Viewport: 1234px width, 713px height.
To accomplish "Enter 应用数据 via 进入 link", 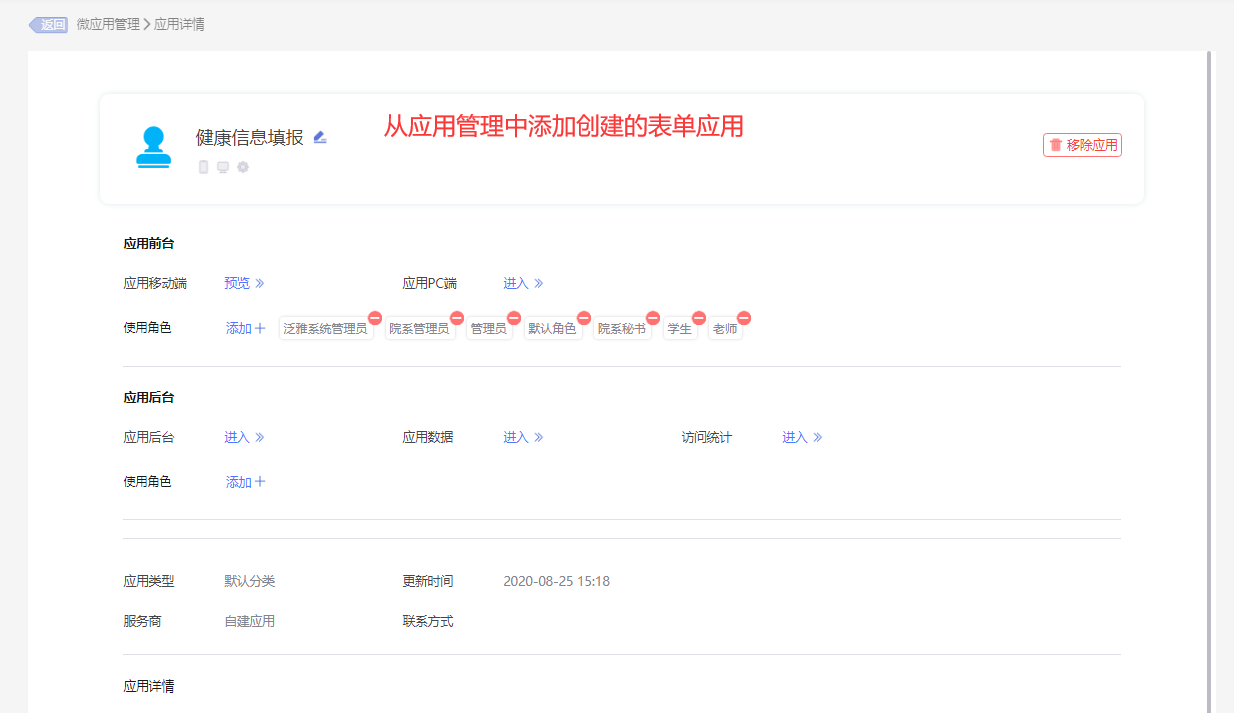I will [x=523, y=437].
